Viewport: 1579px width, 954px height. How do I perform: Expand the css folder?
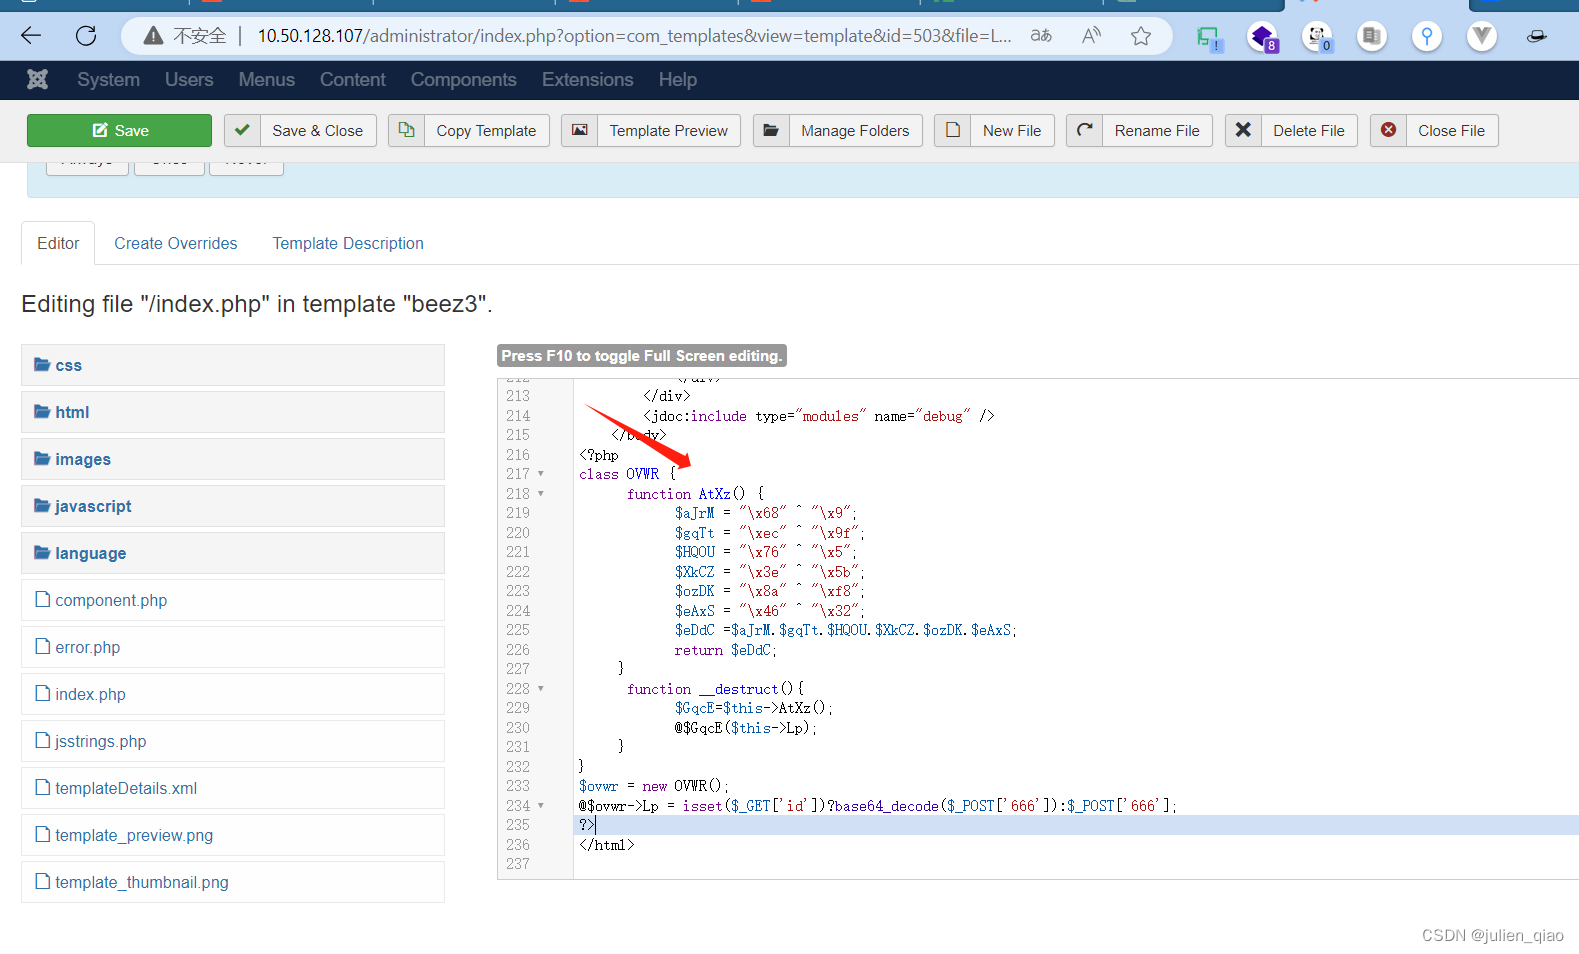[233, 365]
